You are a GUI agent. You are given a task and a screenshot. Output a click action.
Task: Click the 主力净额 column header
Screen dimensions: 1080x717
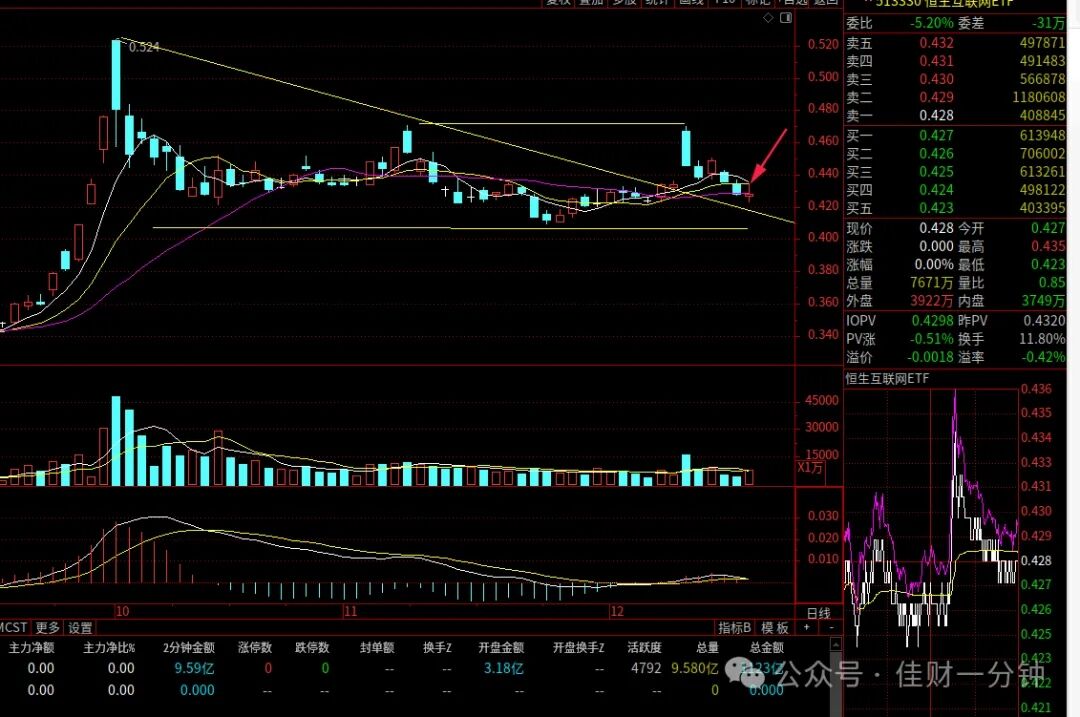pyautogui.click(x=31, y=647)
